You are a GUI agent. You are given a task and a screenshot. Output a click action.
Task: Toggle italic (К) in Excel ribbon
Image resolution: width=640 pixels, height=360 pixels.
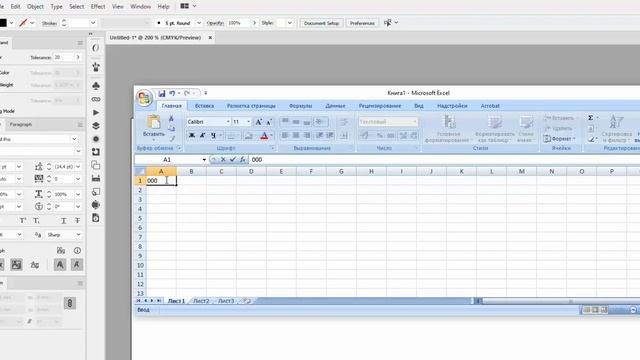(202, 136)
